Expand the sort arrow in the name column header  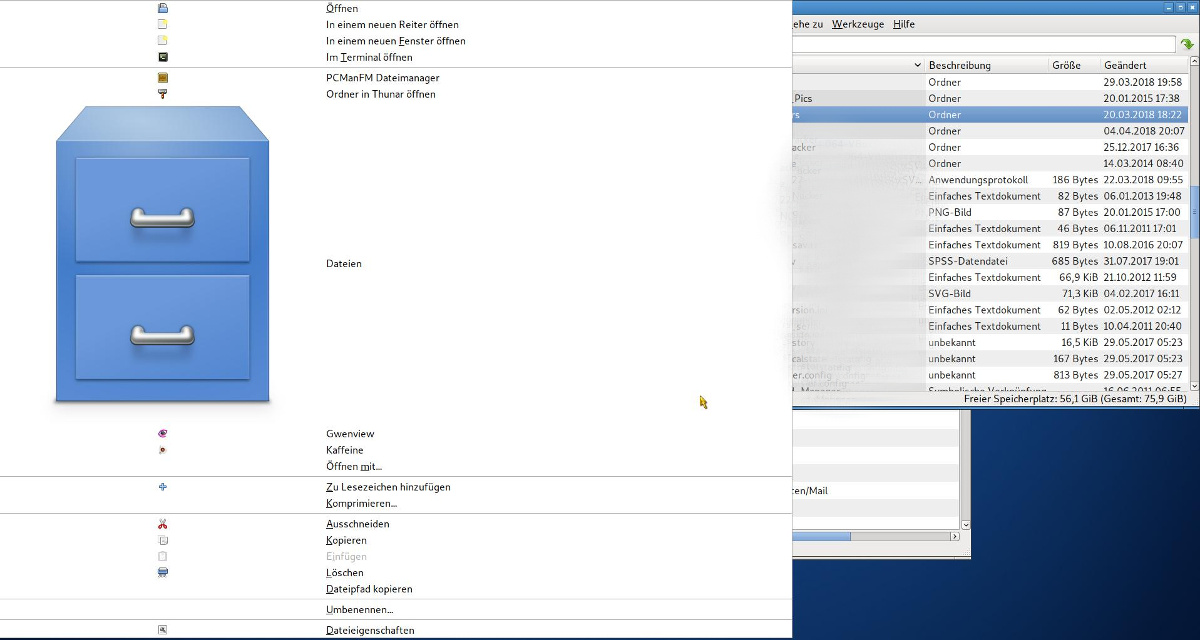point(917,65)
